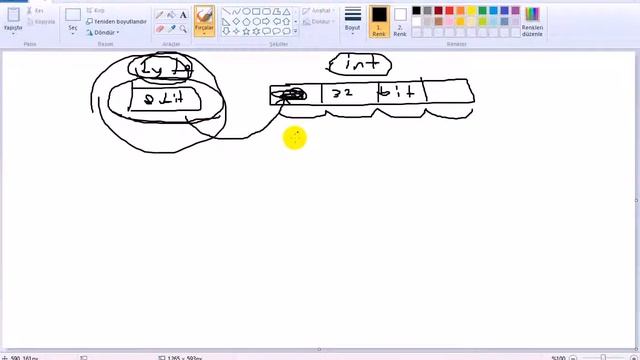Pick the red palette color
640x360 pixels.
450,11
